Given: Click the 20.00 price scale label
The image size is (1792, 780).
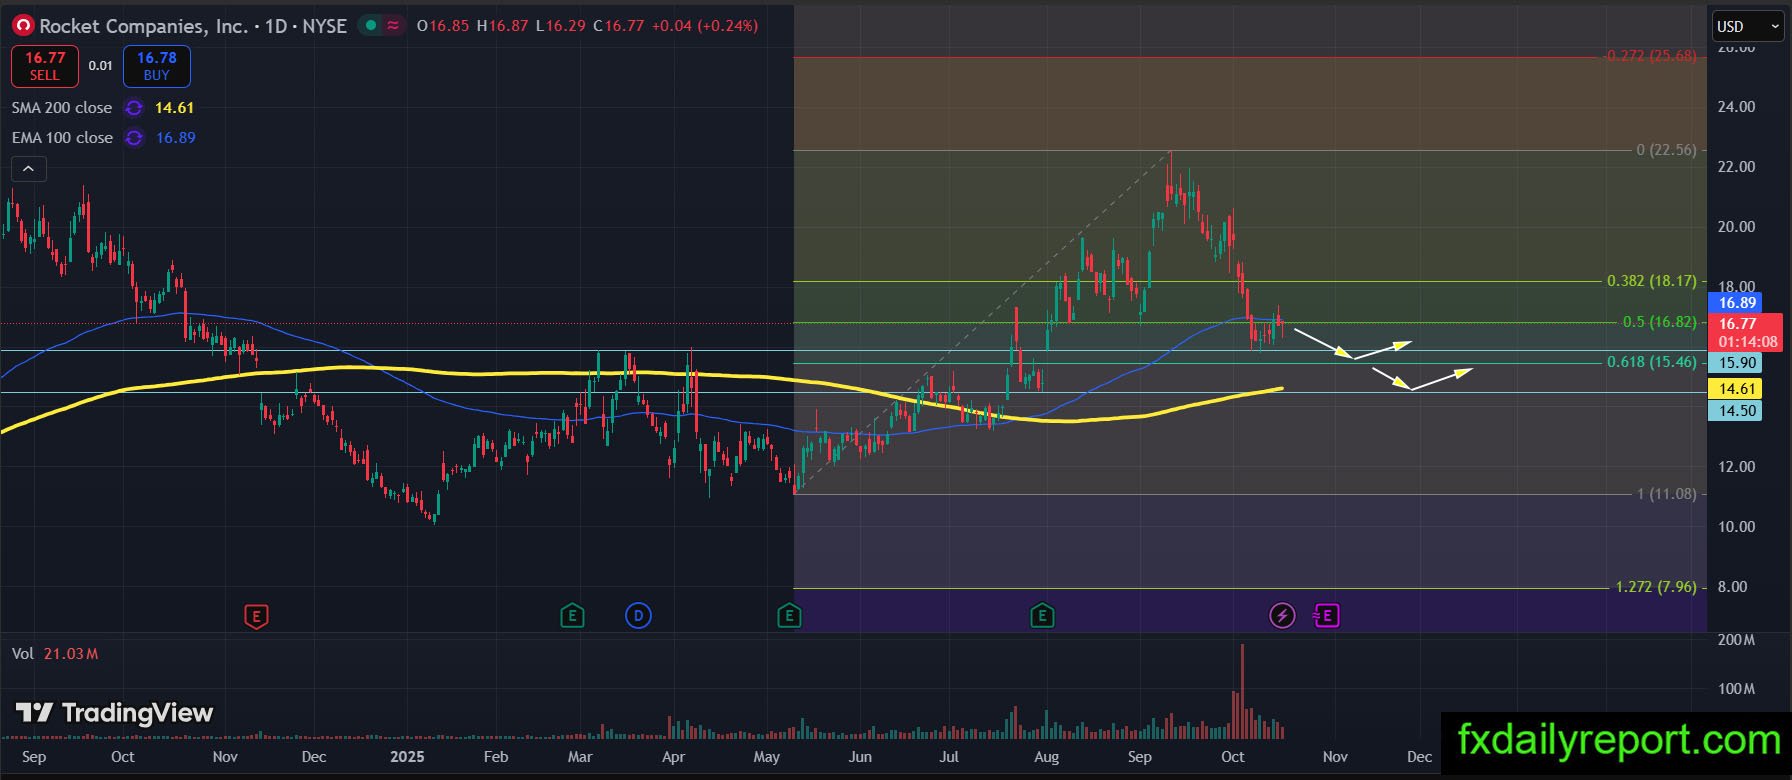Looking at the screenshot, I should (1736, 227).
